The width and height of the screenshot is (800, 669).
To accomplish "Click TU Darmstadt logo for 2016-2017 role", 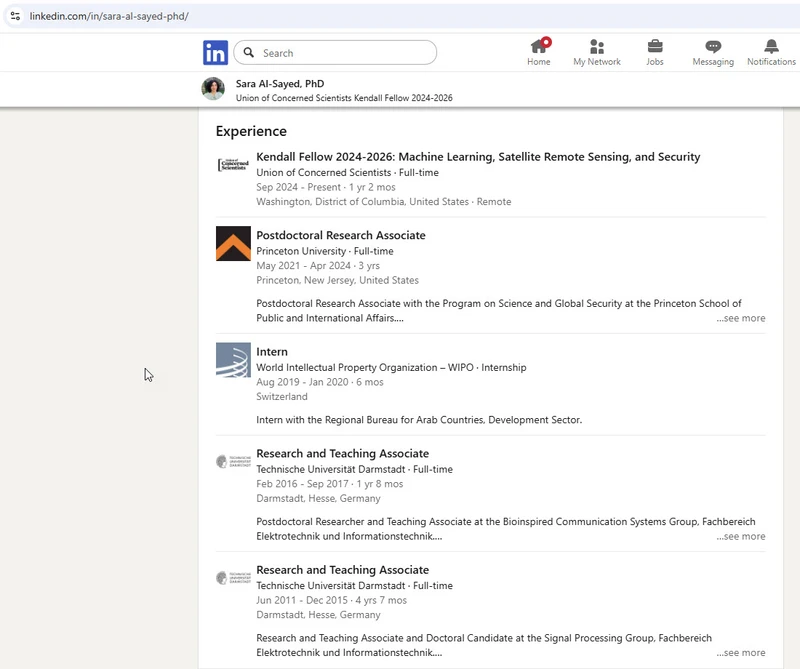I will (x=233, y=462).
